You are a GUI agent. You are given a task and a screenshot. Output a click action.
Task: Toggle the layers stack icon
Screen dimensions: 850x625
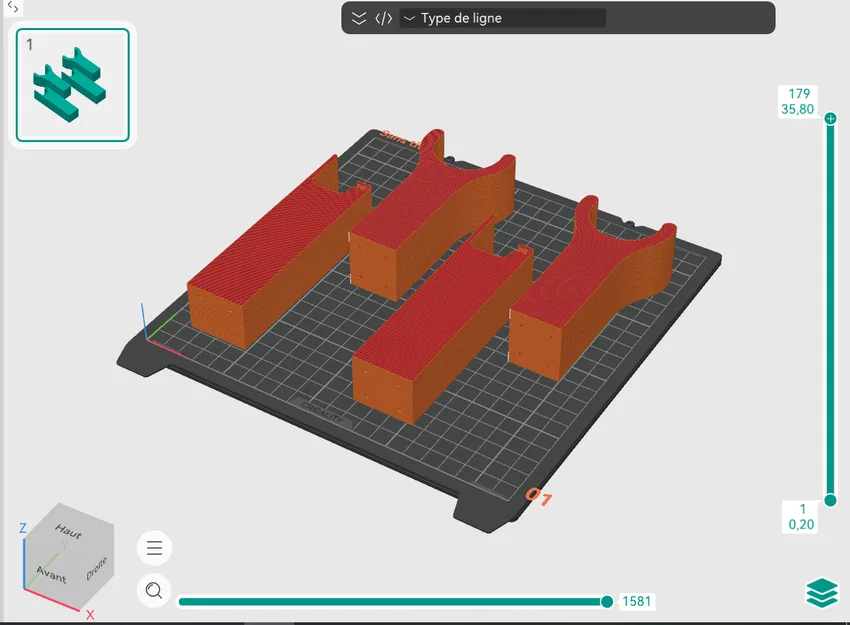[822, 592]
